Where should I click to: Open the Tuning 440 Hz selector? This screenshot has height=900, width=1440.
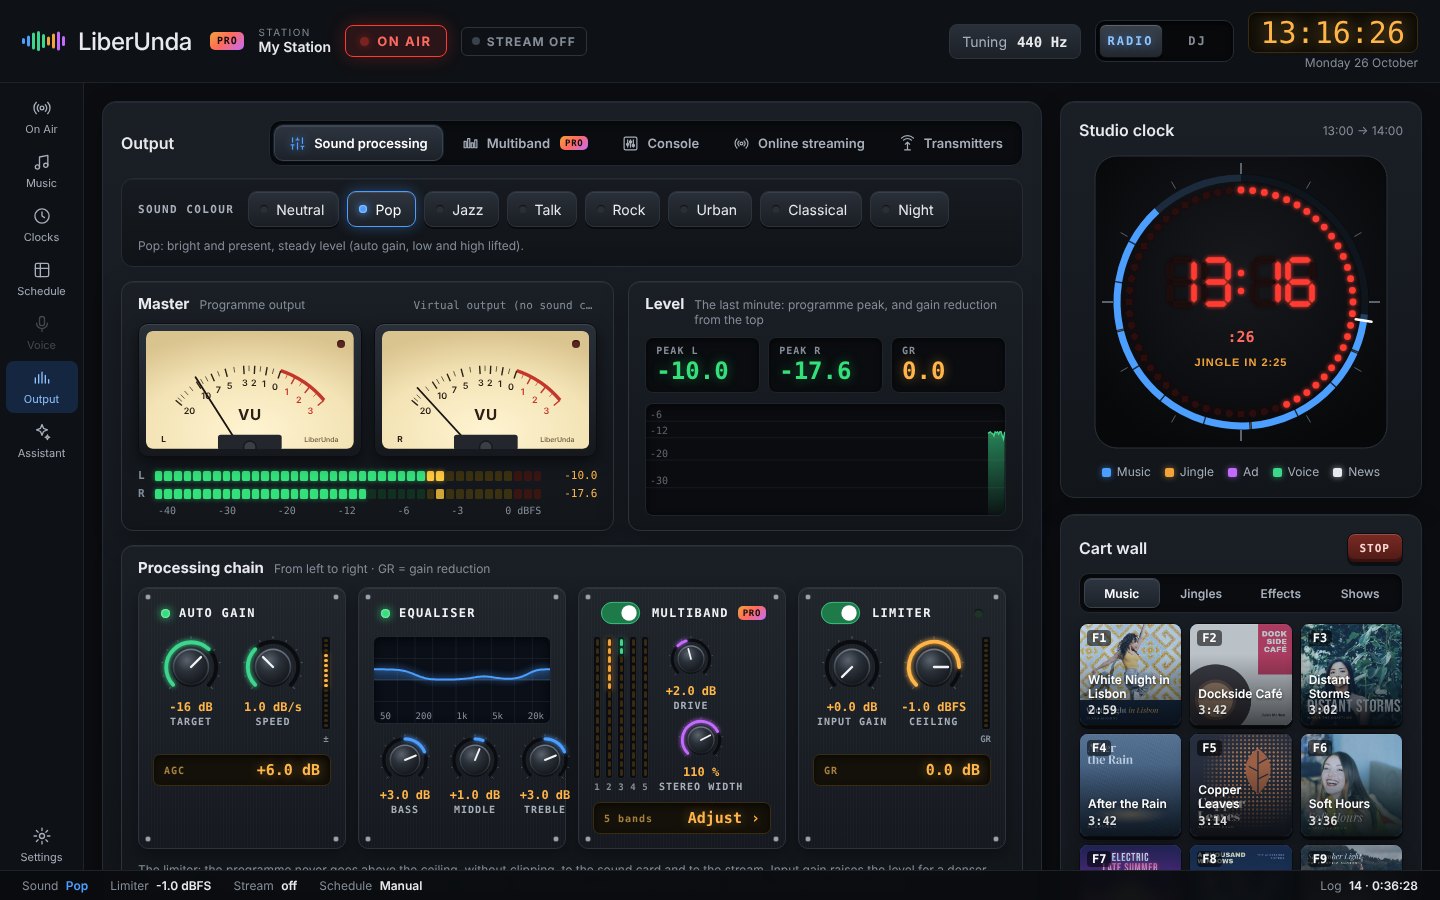pyautogui.click(x=1014, y=42)
